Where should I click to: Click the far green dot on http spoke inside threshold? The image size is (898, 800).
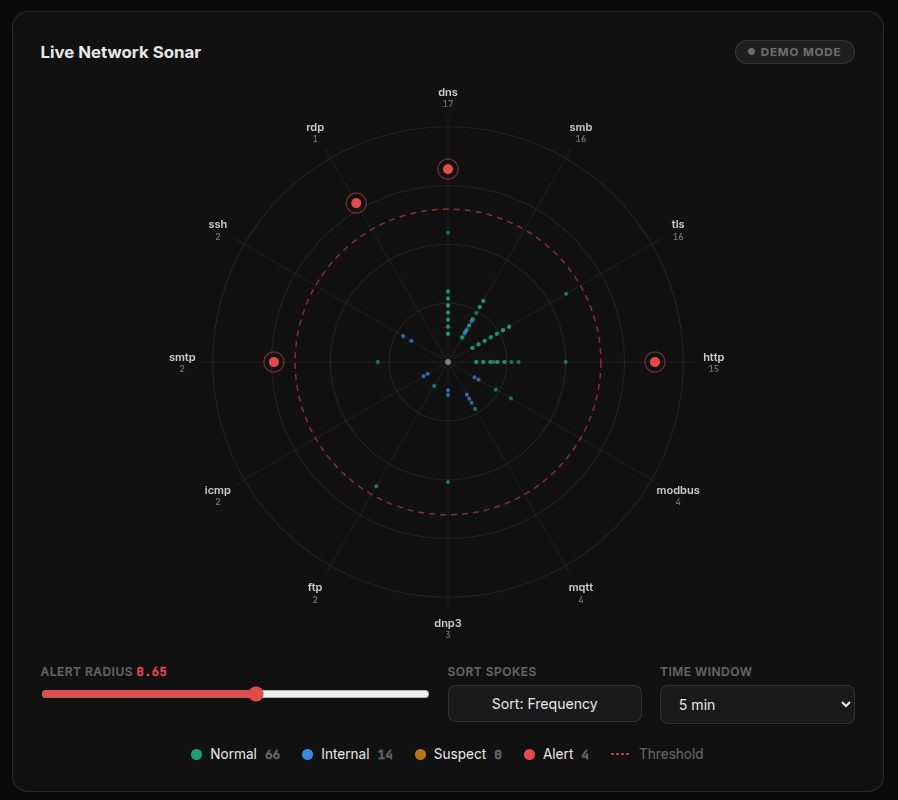pyautogui.click(x=566, y=362)
